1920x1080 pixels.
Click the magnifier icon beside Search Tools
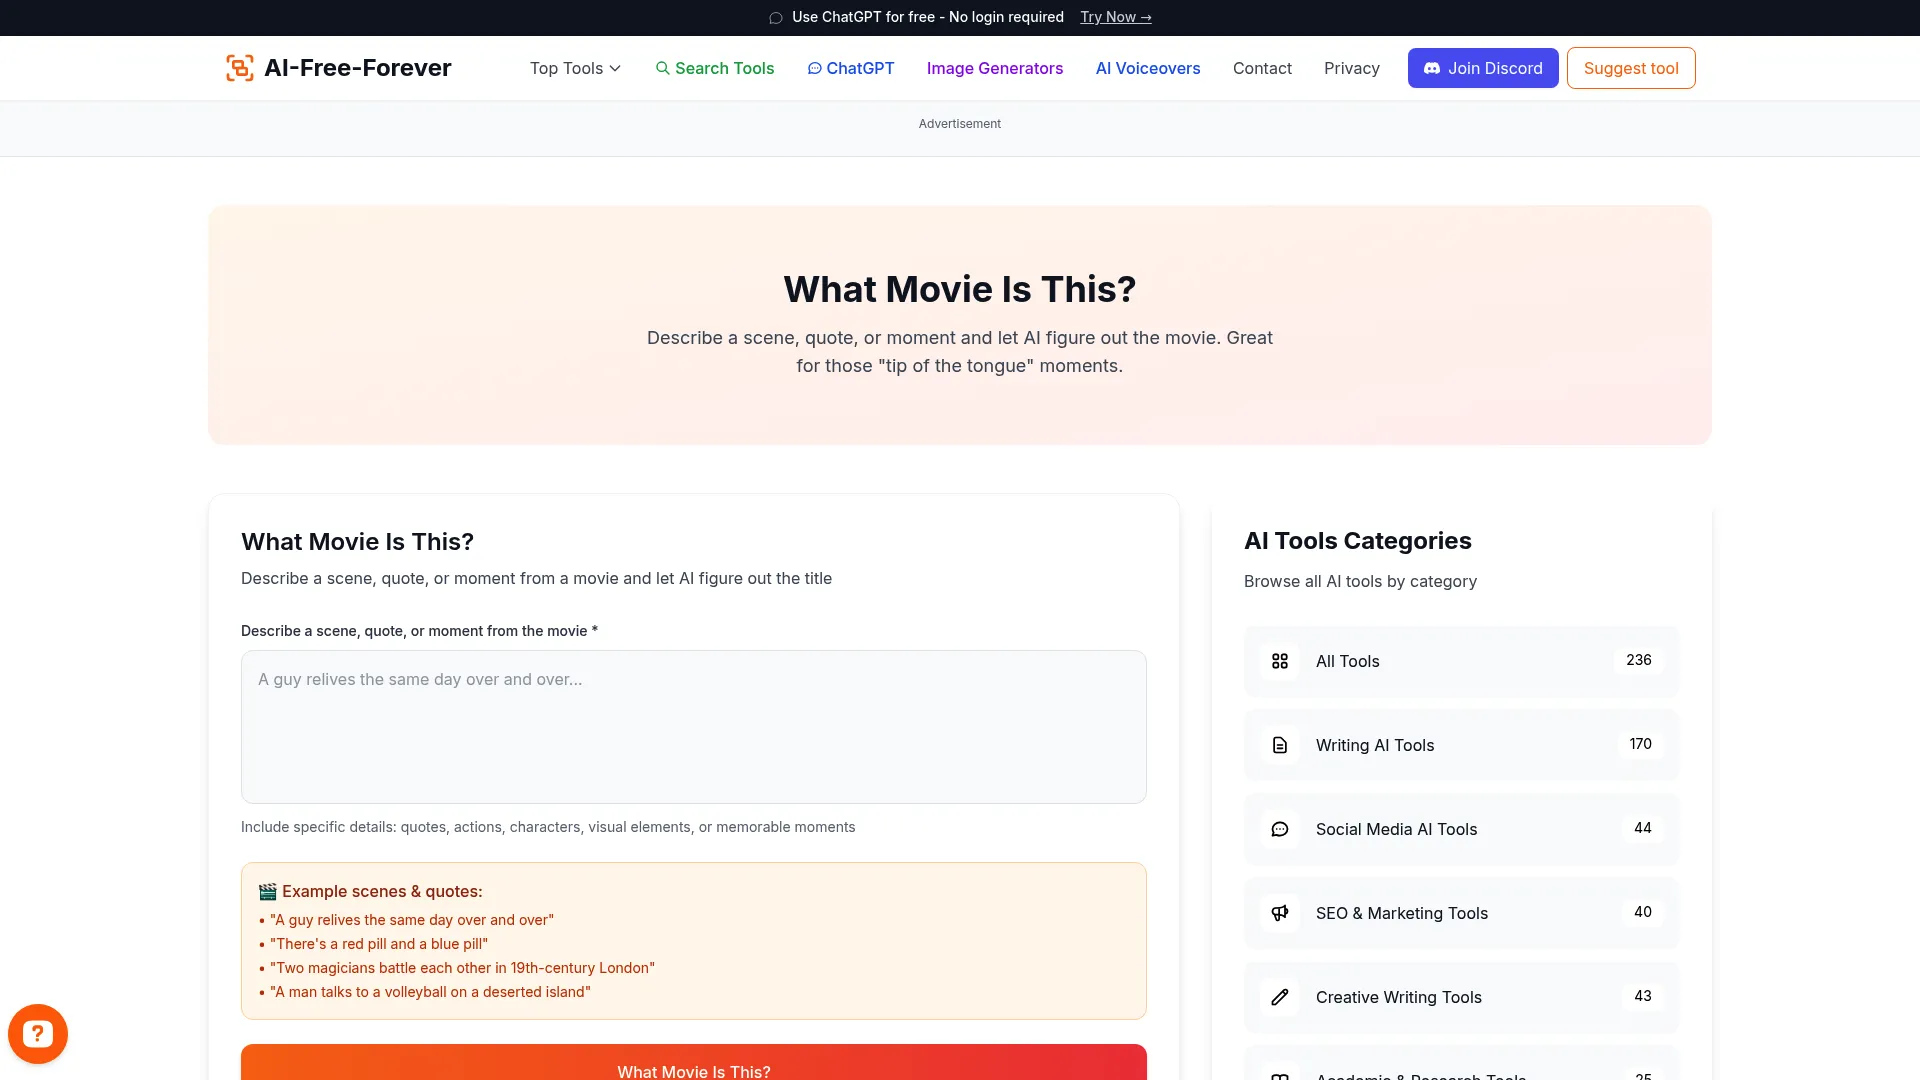click(x=662, y=68)
